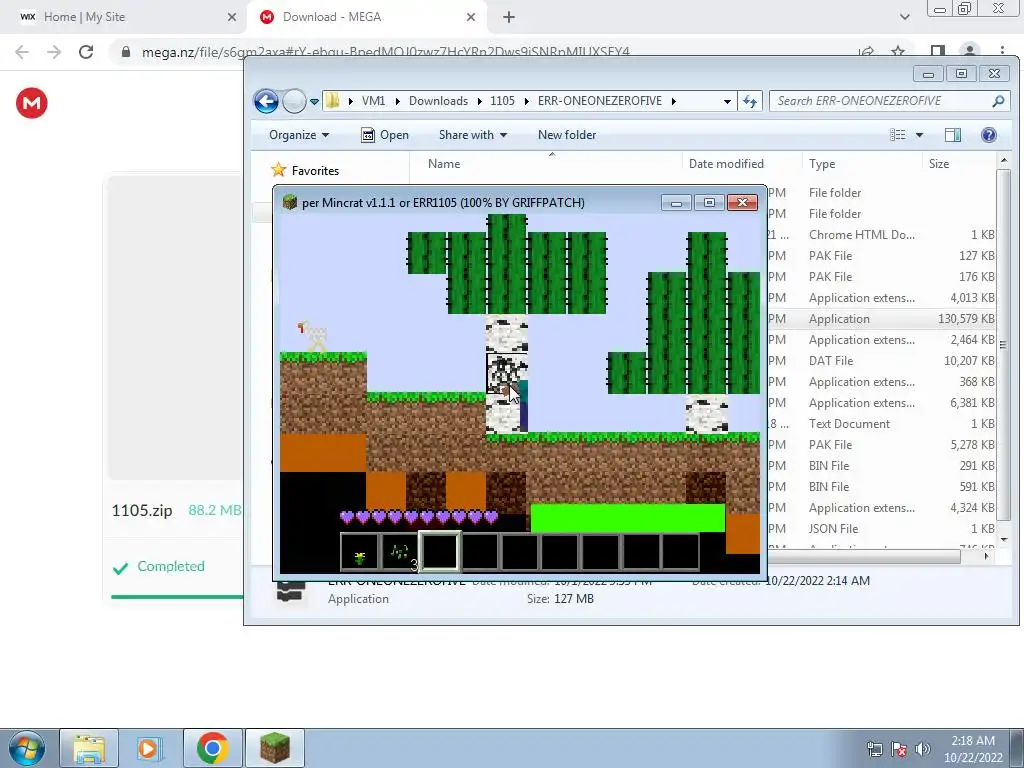Click the bright green bar in the game
The image size is (1024, 768).
(x=628, y=518)
